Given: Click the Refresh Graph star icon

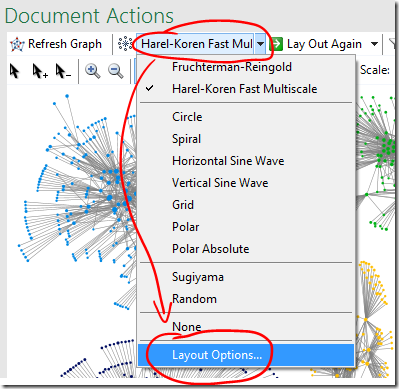Looking at the screenshot, I should pyautogui.click(x=17, y=44).
